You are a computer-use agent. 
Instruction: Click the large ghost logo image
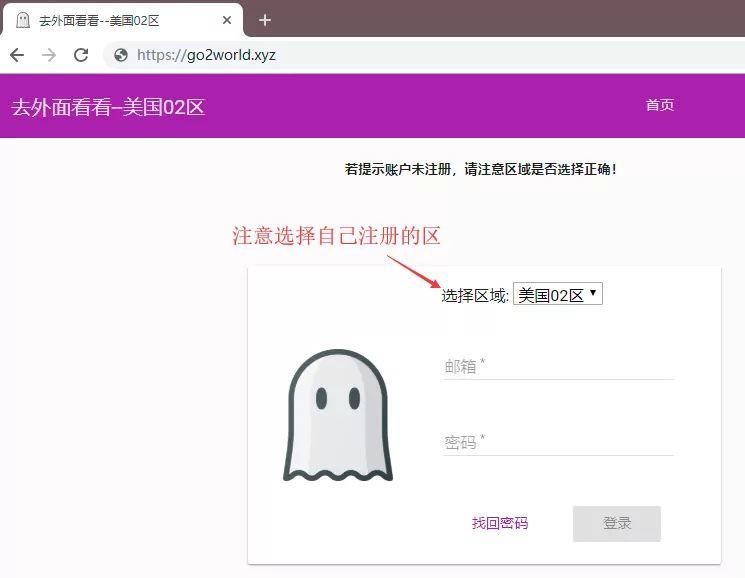click(x=338, y=416)
